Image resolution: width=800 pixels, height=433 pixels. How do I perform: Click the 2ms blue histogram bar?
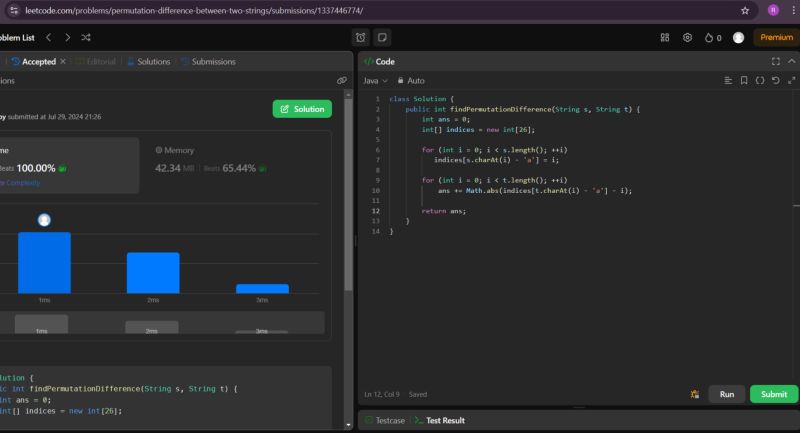(x=153, y=273)
